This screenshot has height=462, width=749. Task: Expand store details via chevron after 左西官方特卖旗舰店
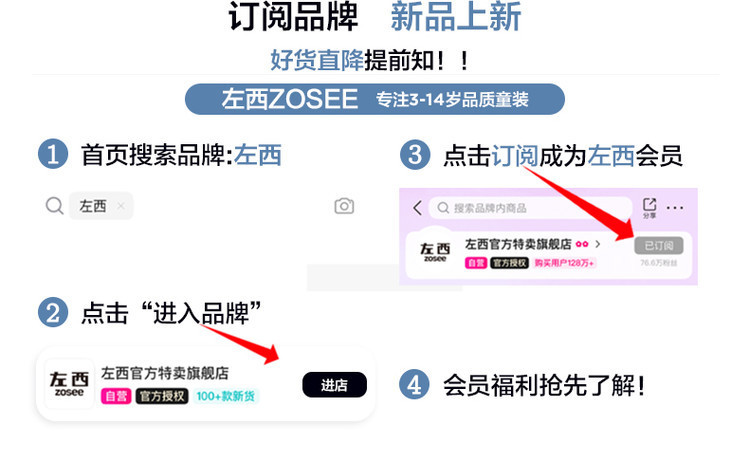[598, 244]
